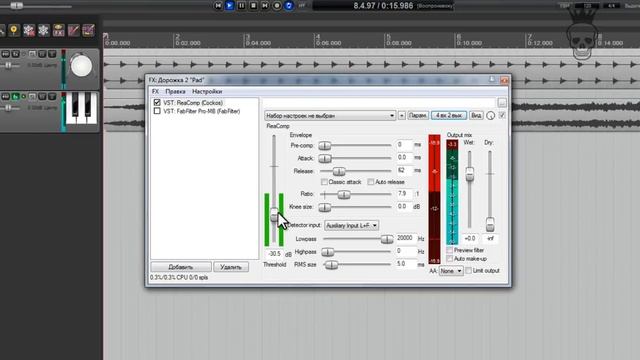Uncheck the VST: ReaComp (Cockos) checkbox
Viewport: 640px width, 360px height.
tap(157, 102)
